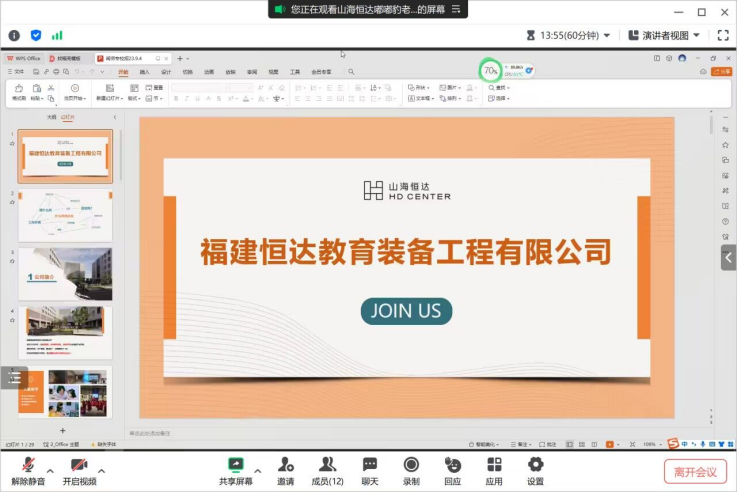
Task: Select the 会员专享 ribbon tab
Action: [x=321, y=72]
